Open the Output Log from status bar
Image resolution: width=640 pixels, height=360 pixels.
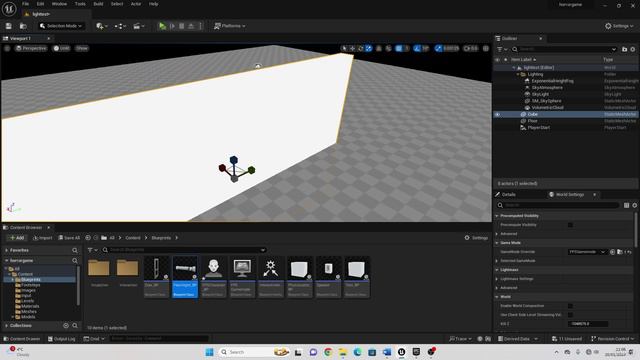[61, 339]
